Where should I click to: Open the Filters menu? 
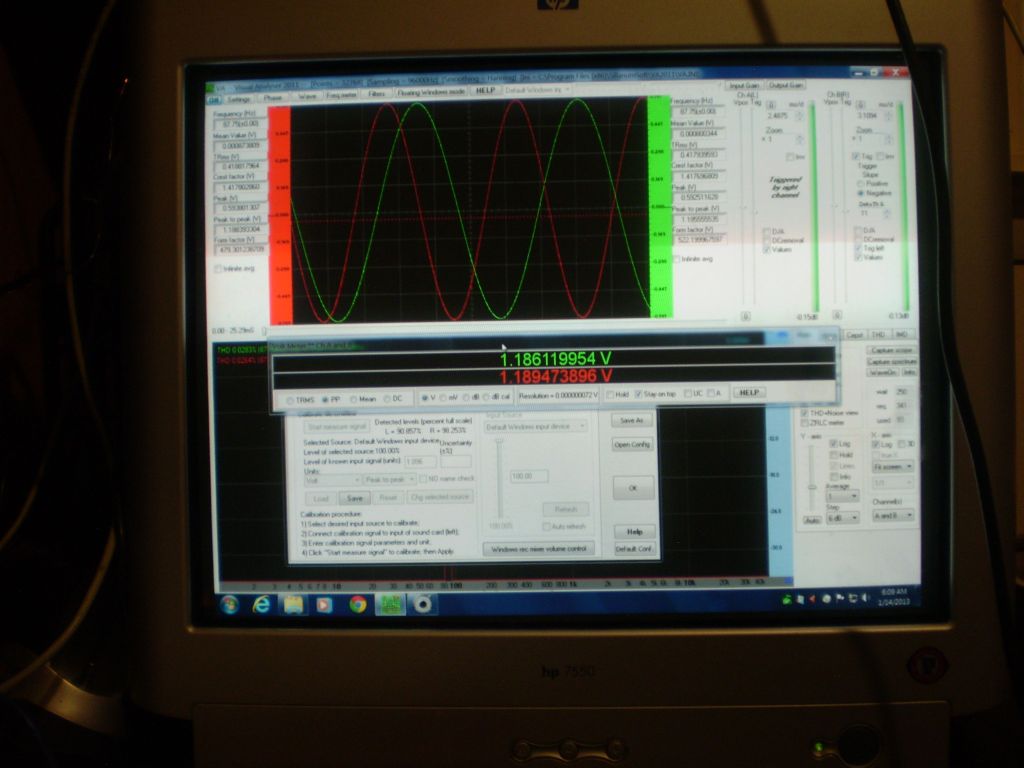(x=377, y=94)
